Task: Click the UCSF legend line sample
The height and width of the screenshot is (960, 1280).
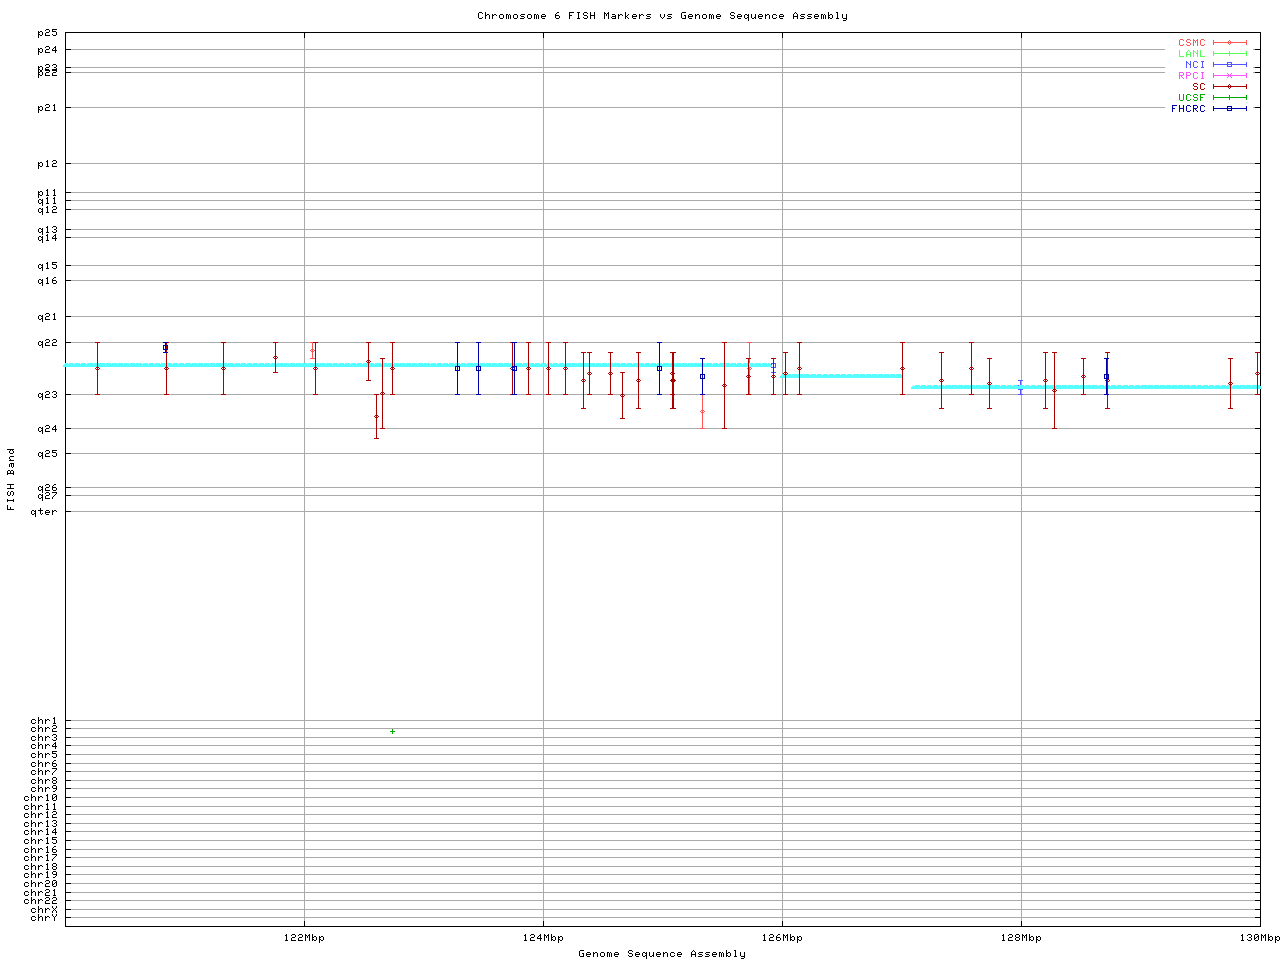Action: [1229, 98]
